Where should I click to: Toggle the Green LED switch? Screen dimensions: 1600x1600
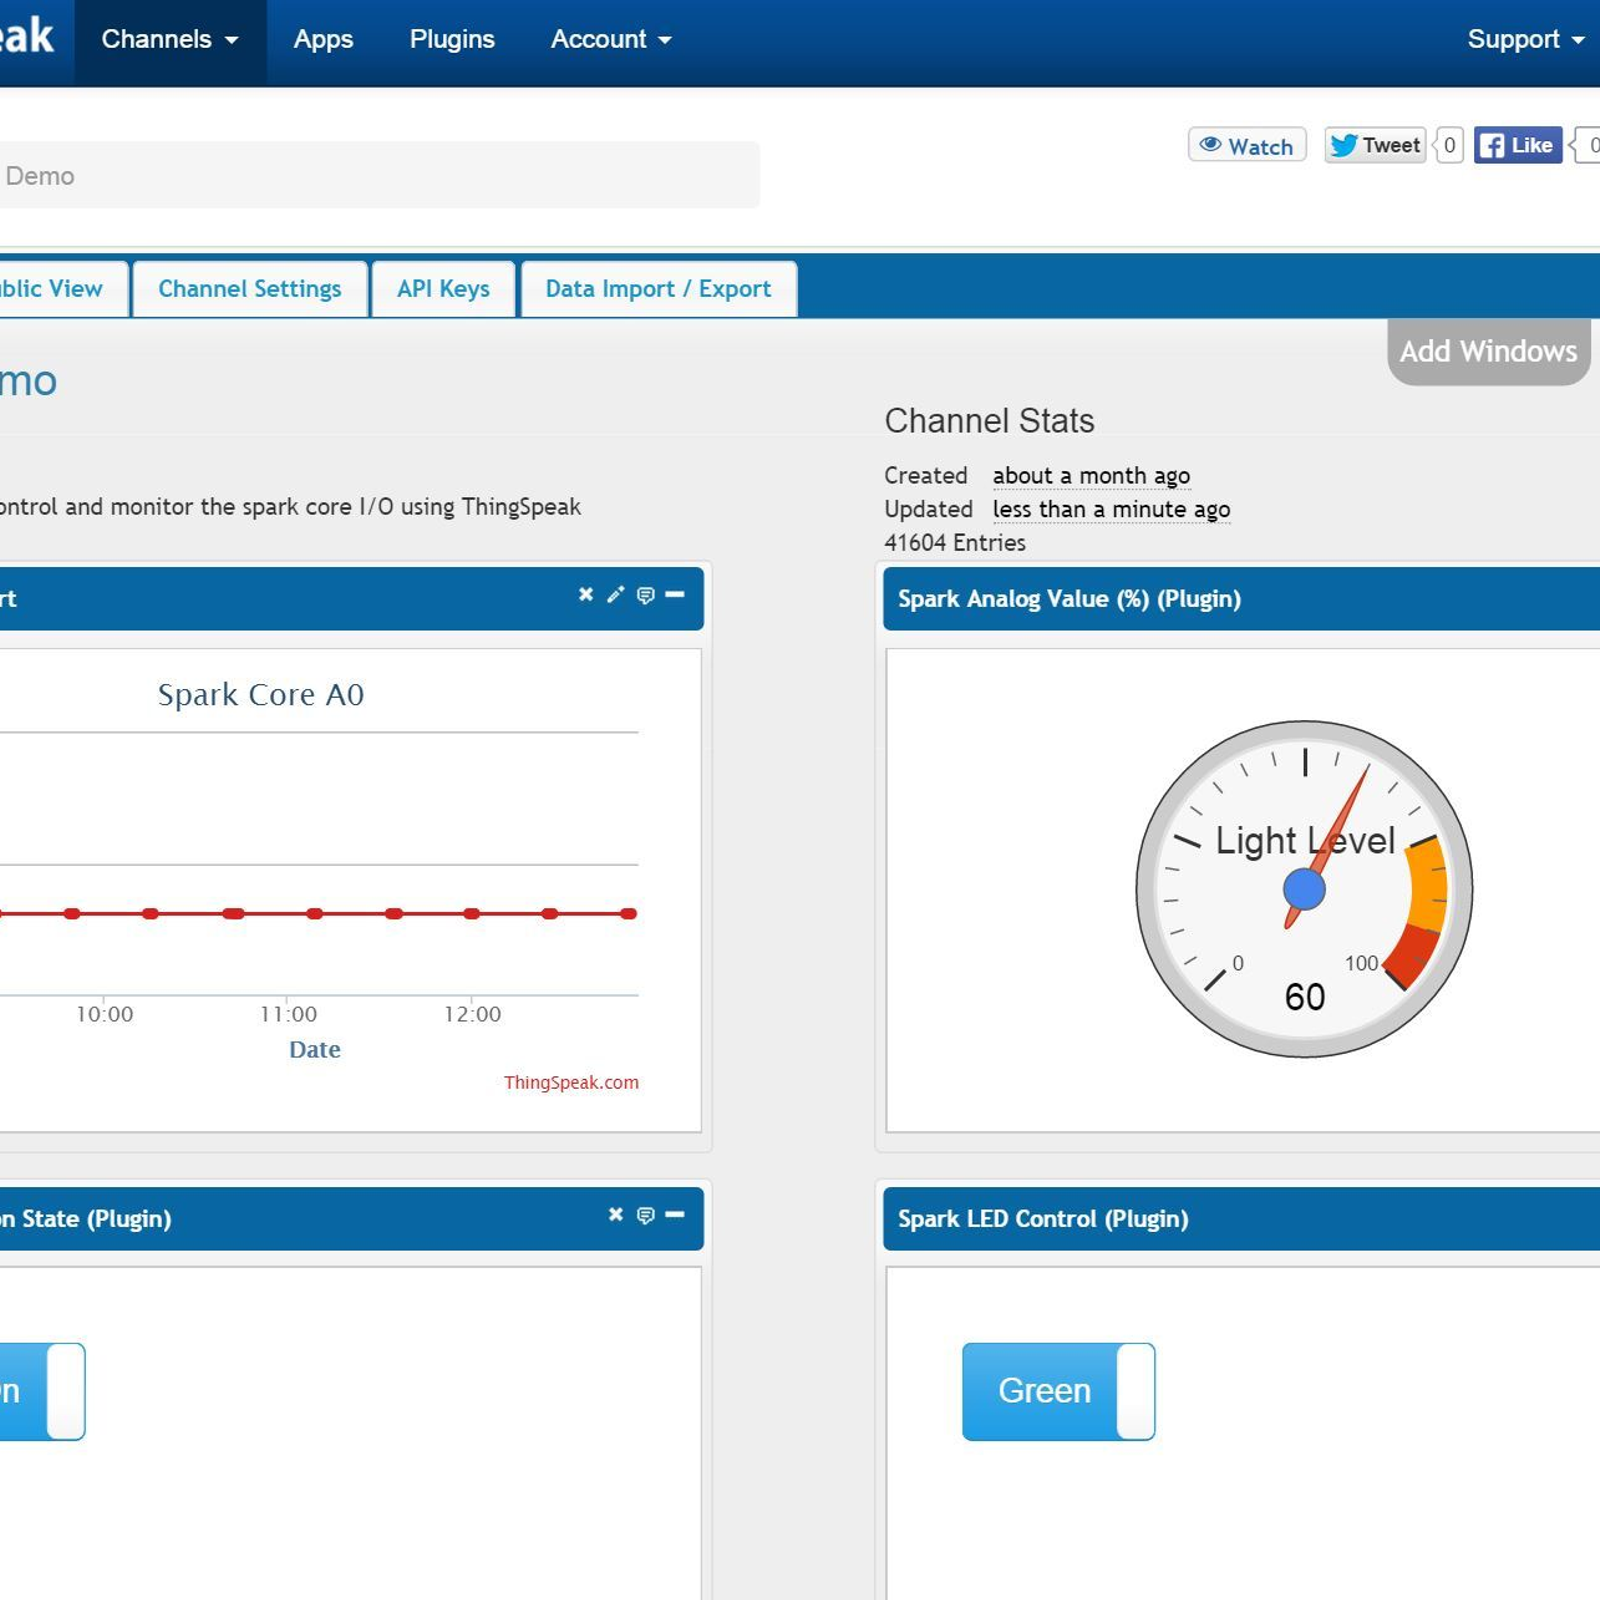[1058, 1391]
